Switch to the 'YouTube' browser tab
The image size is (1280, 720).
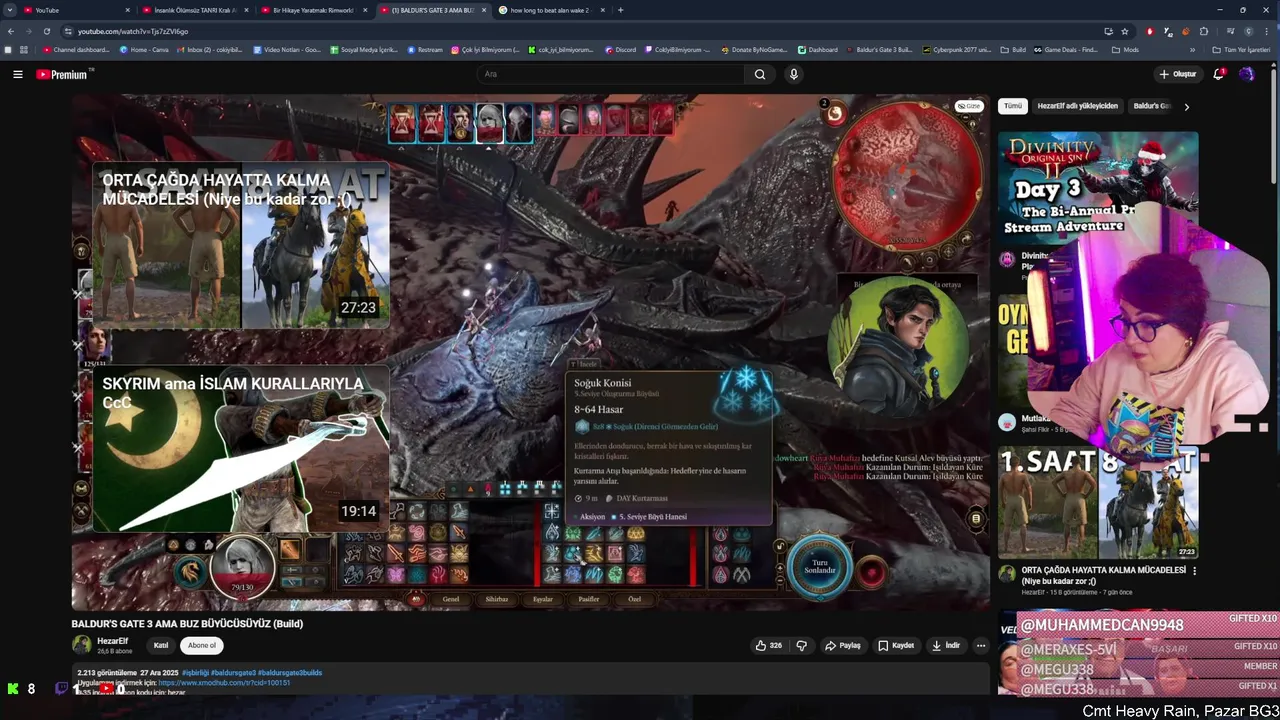coord(76,10)
